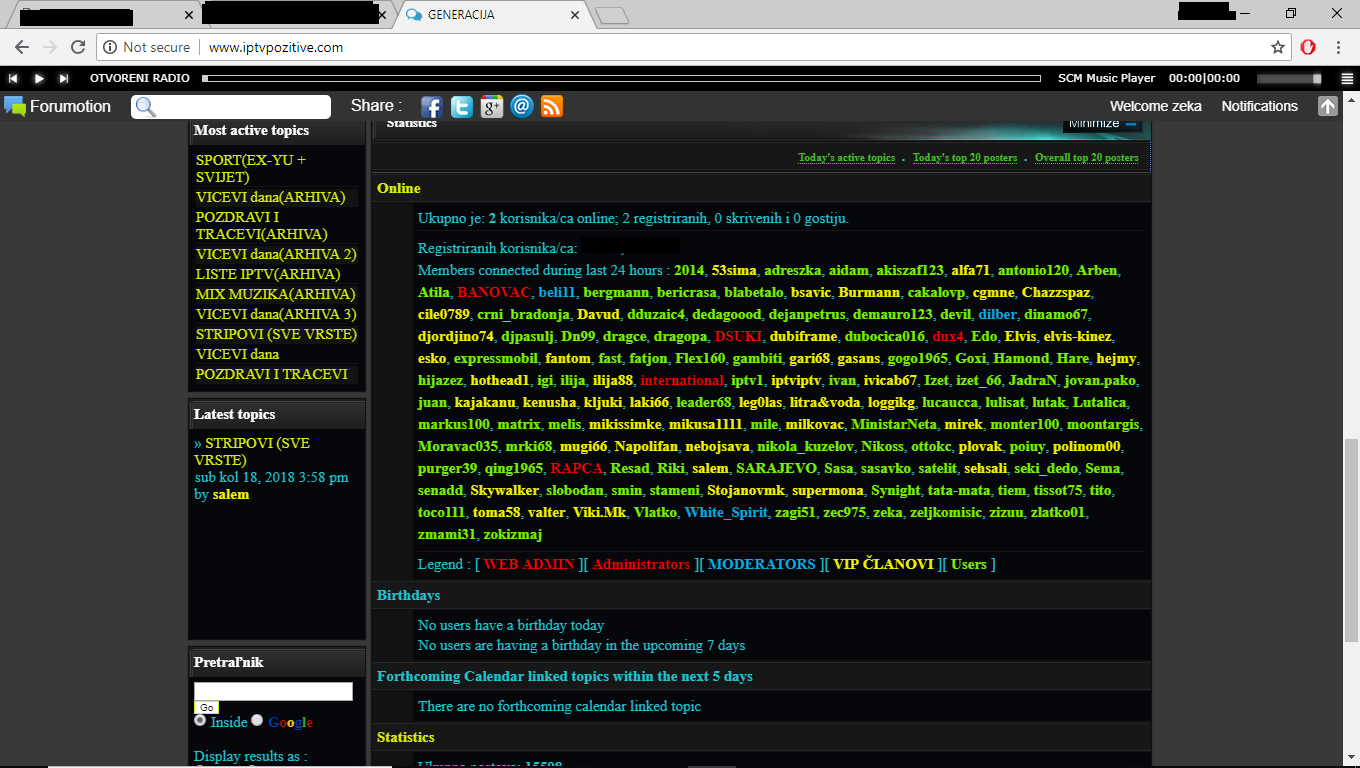Open the music player playlist menu icon
The image size is (1360, 768).
1347,78
